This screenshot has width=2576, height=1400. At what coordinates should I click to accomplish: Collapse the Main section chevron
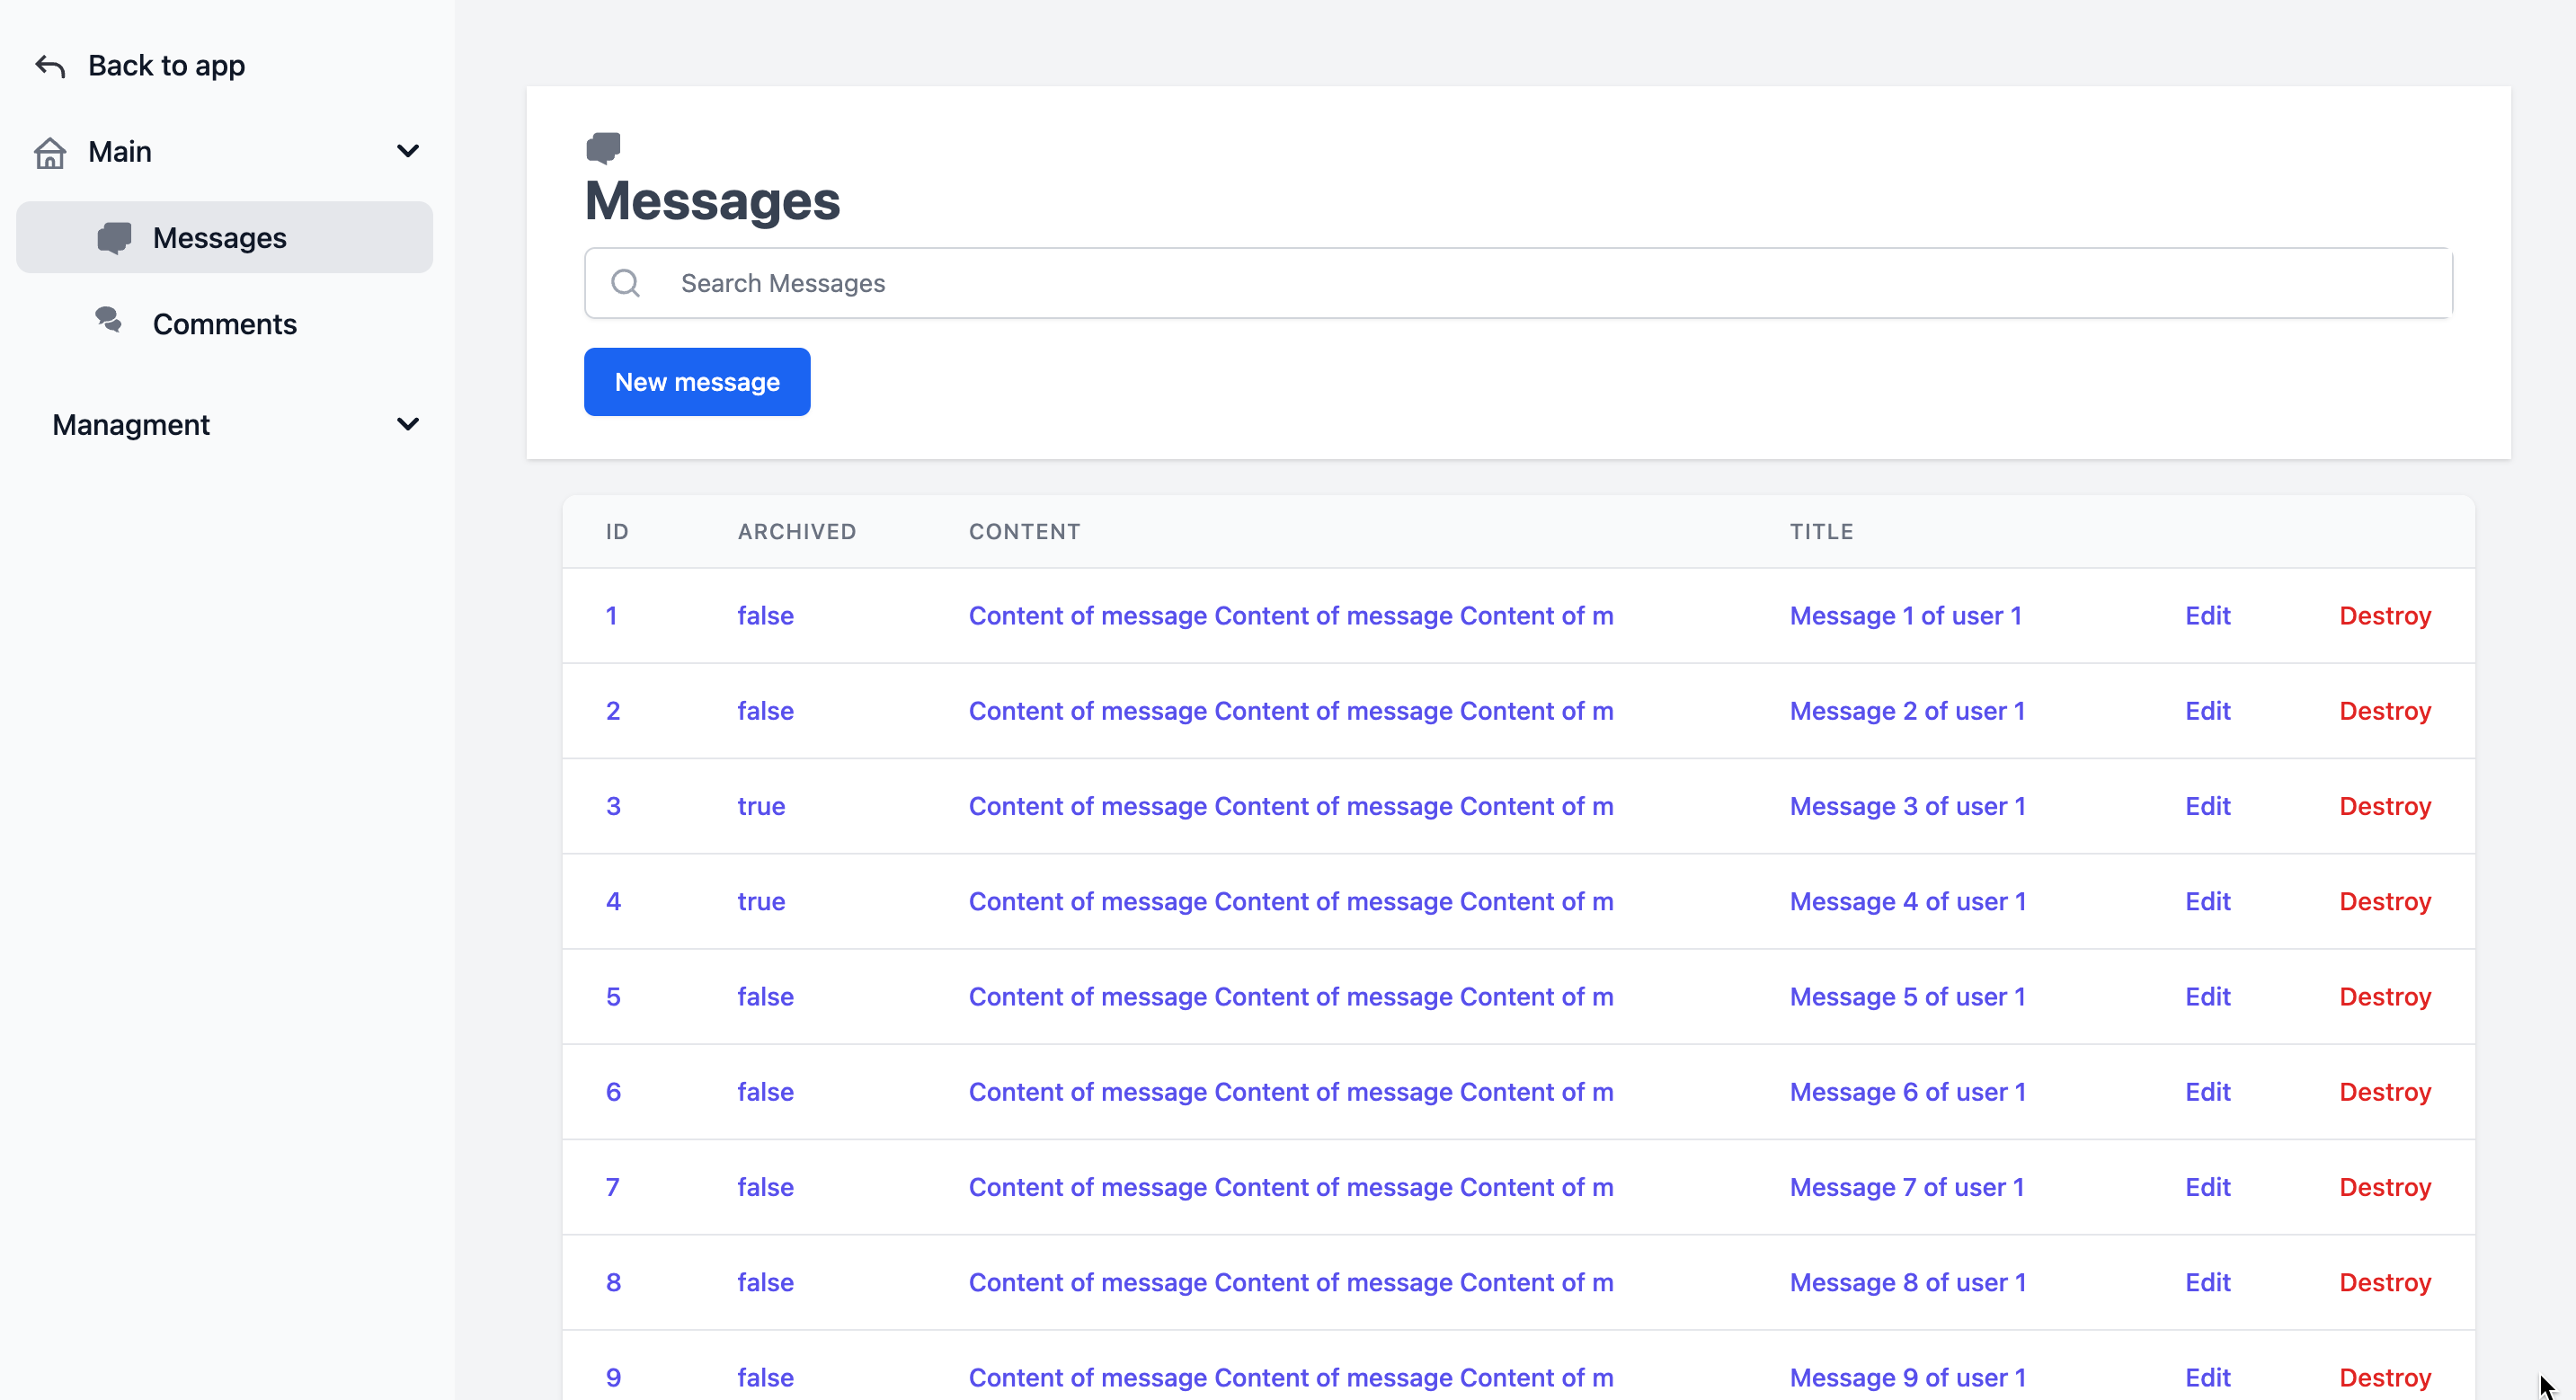[407, 151]
